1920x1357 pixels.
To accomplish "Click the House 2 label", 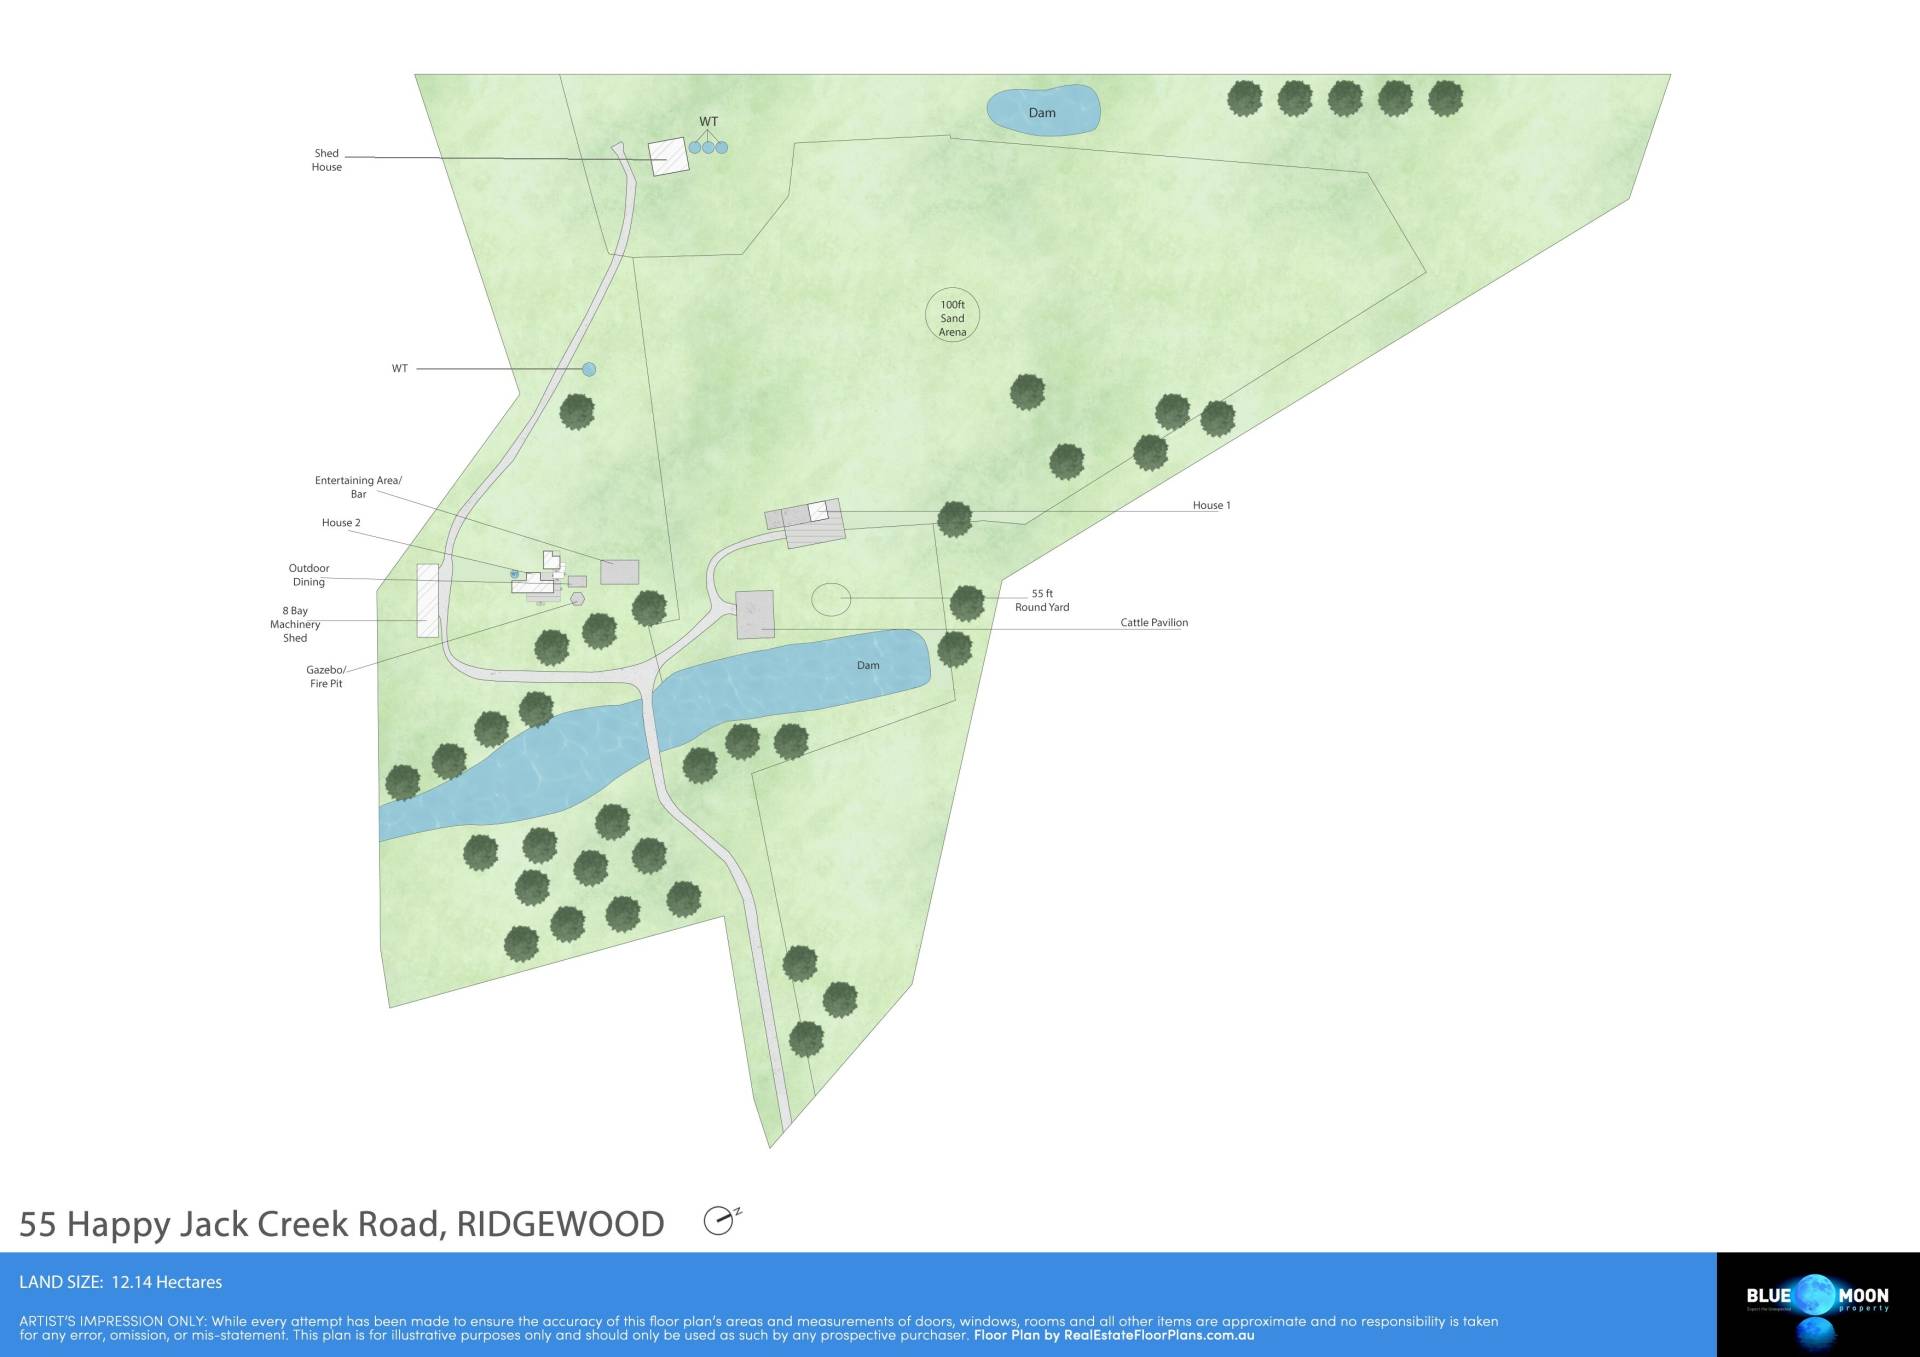I will [x=341, y=523].
